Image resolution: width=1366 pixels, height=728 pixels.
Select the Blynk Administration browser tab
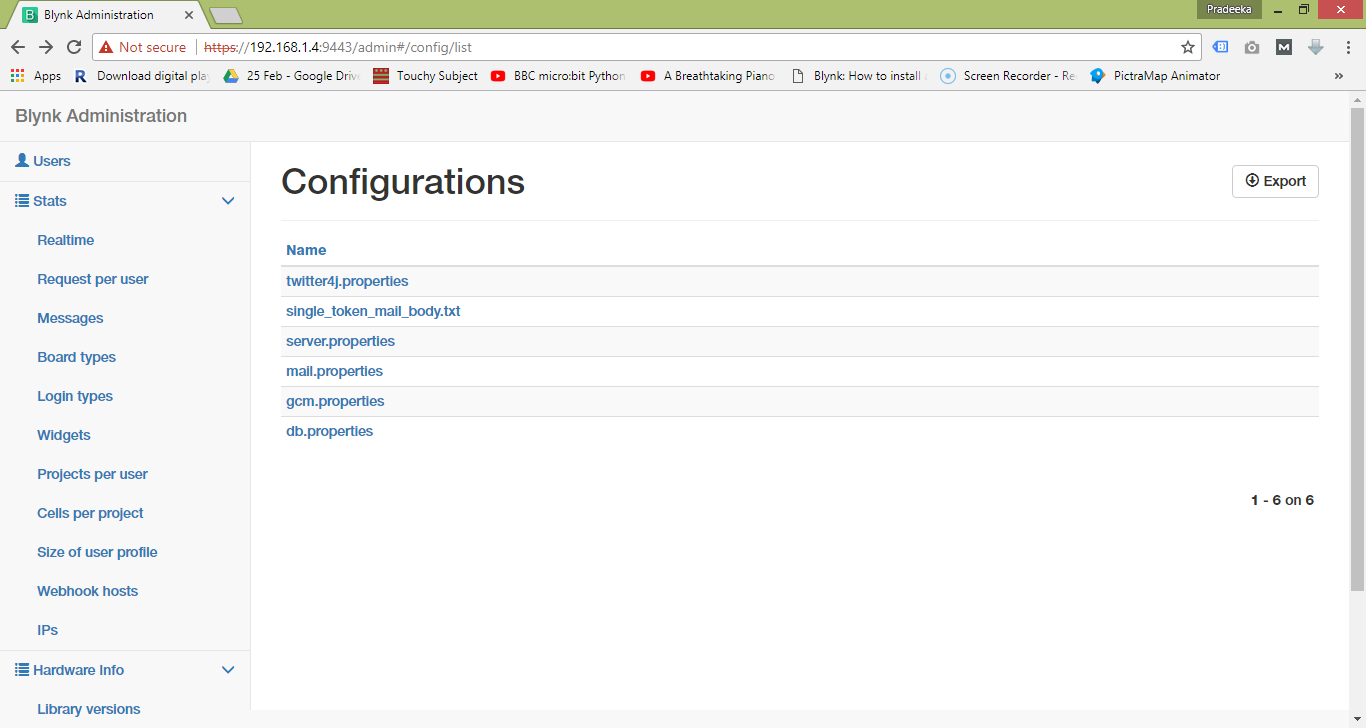point(108,15)
